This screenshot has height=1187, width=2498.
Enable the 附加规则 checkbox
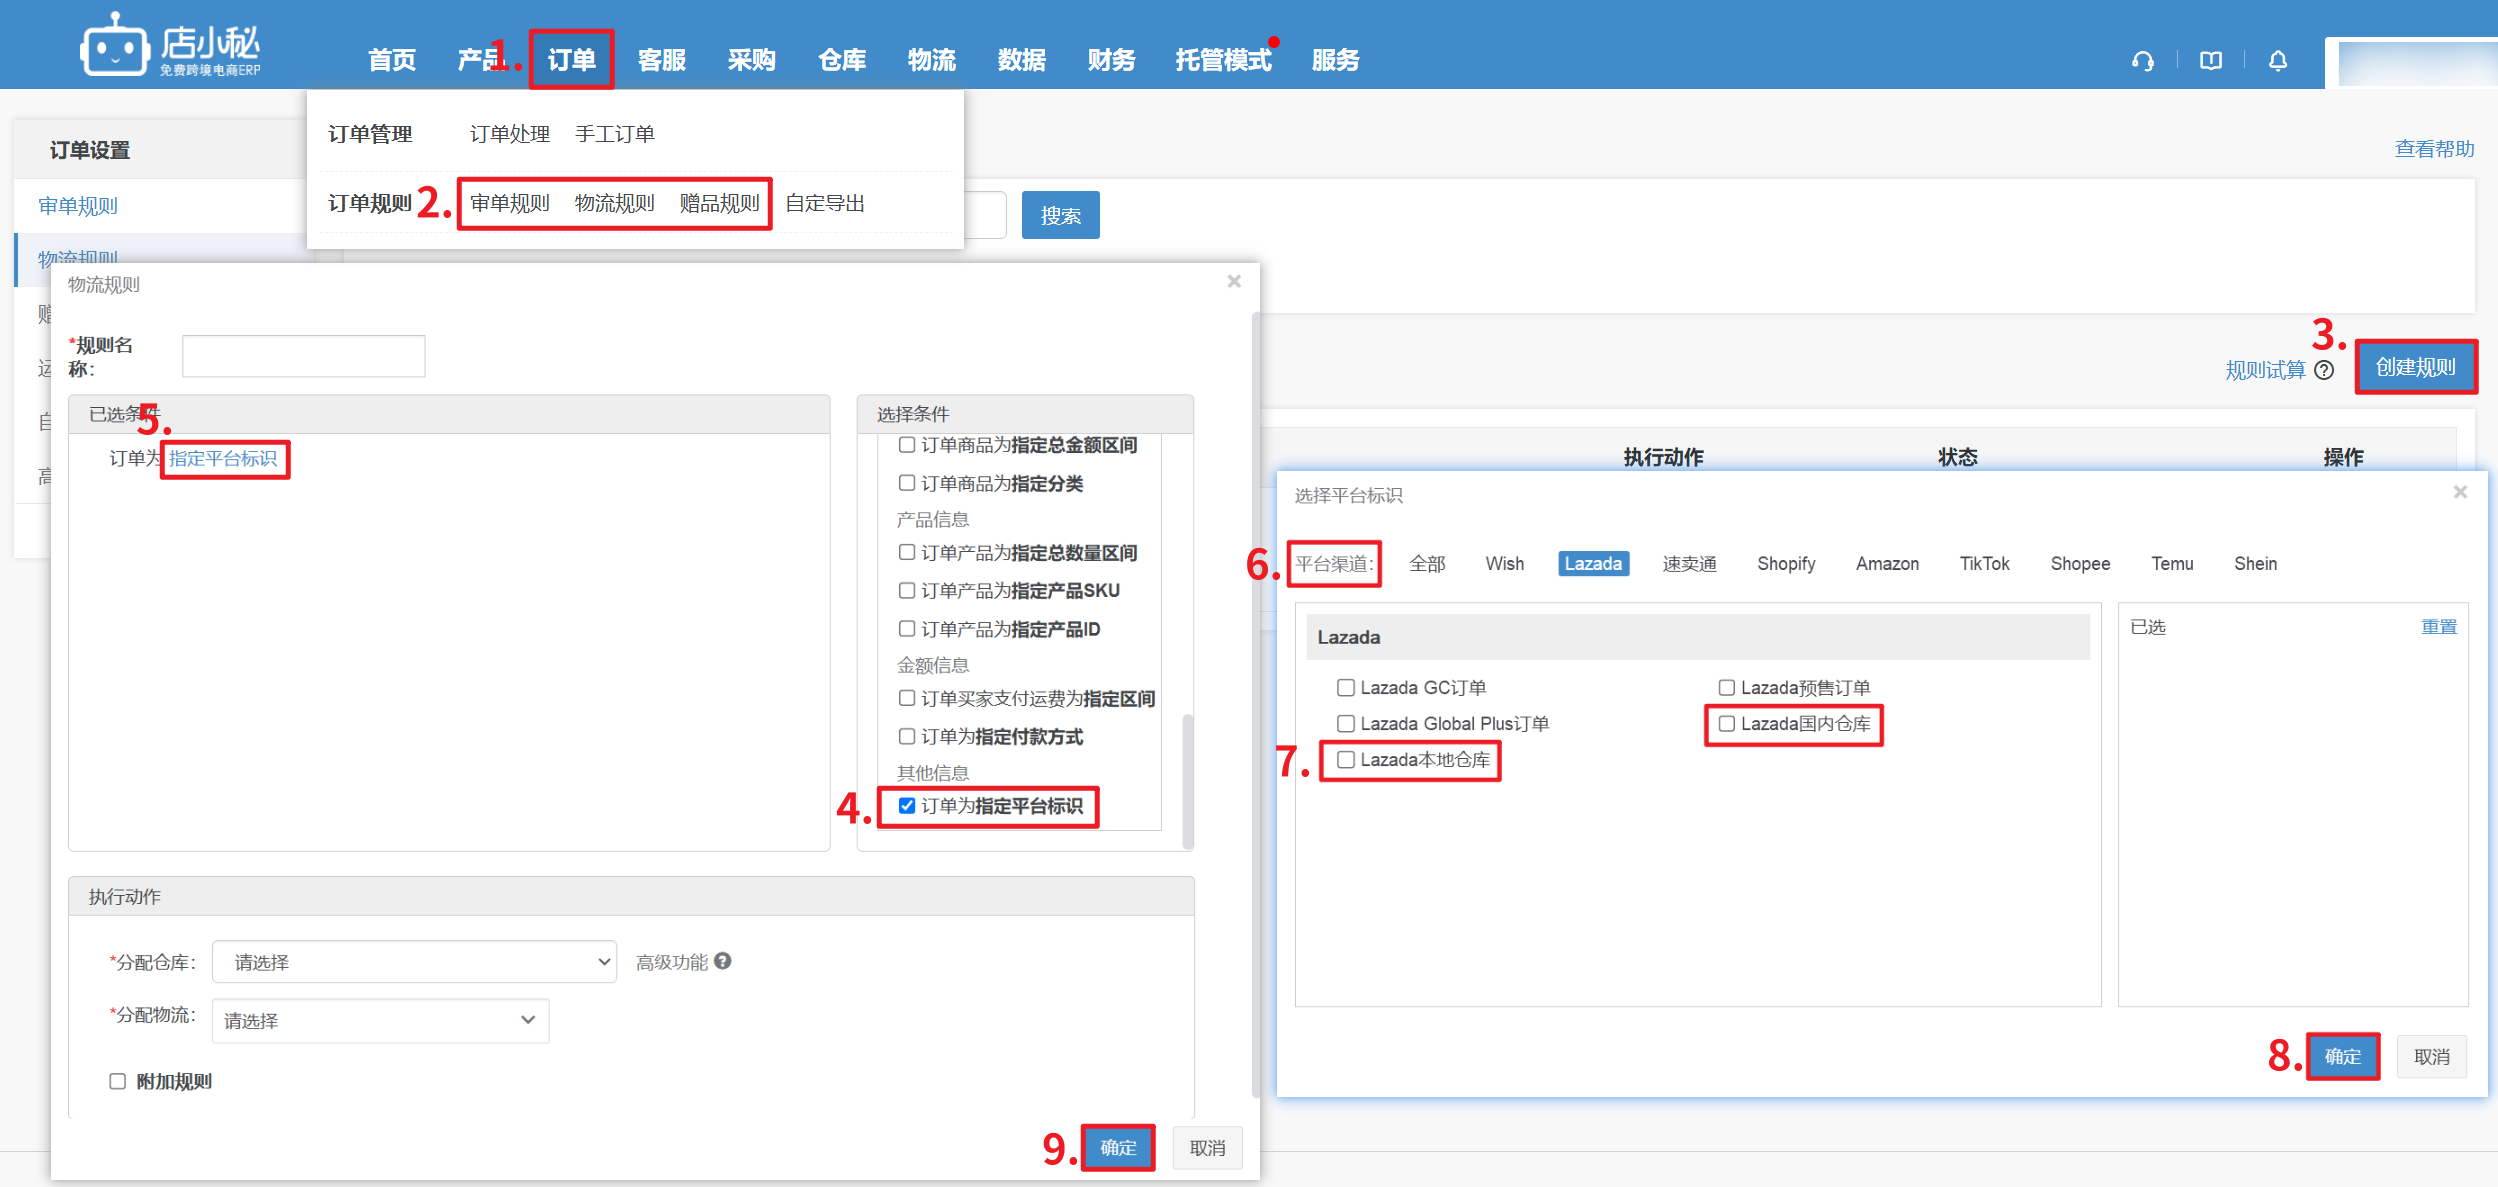[118, 1081]
